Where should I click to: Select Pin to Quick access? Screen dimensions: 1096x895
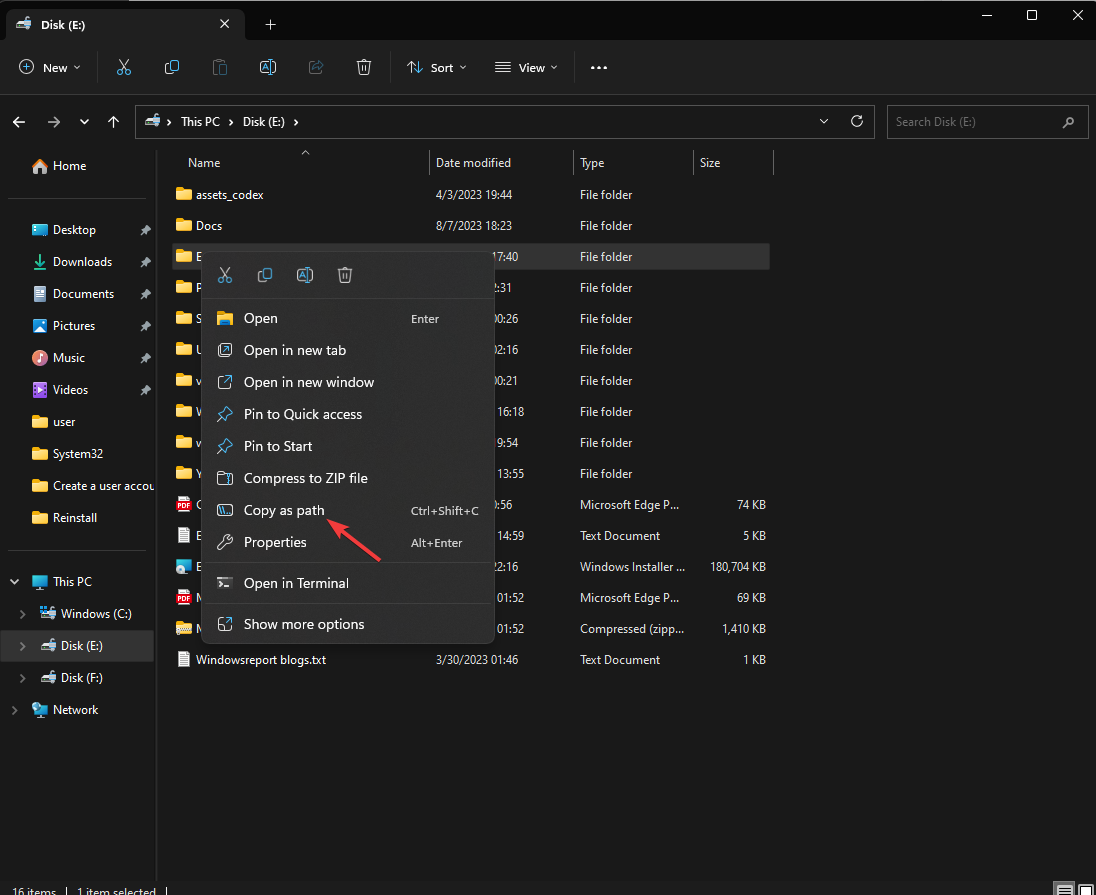click(x=348, y=415)
